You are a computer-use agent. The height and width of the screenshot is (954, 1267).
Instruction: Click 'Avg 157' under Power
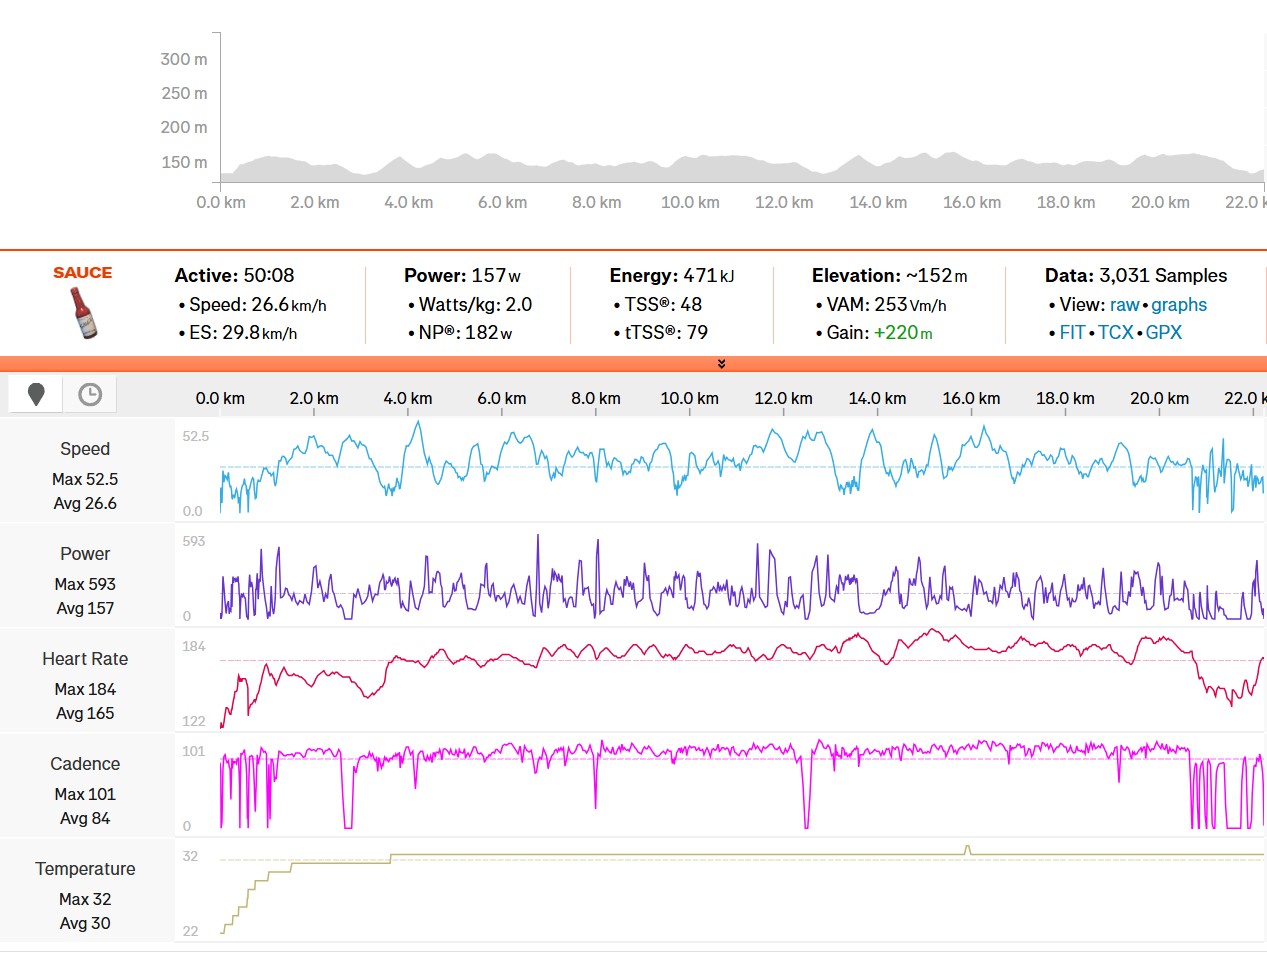click(85, 608)
